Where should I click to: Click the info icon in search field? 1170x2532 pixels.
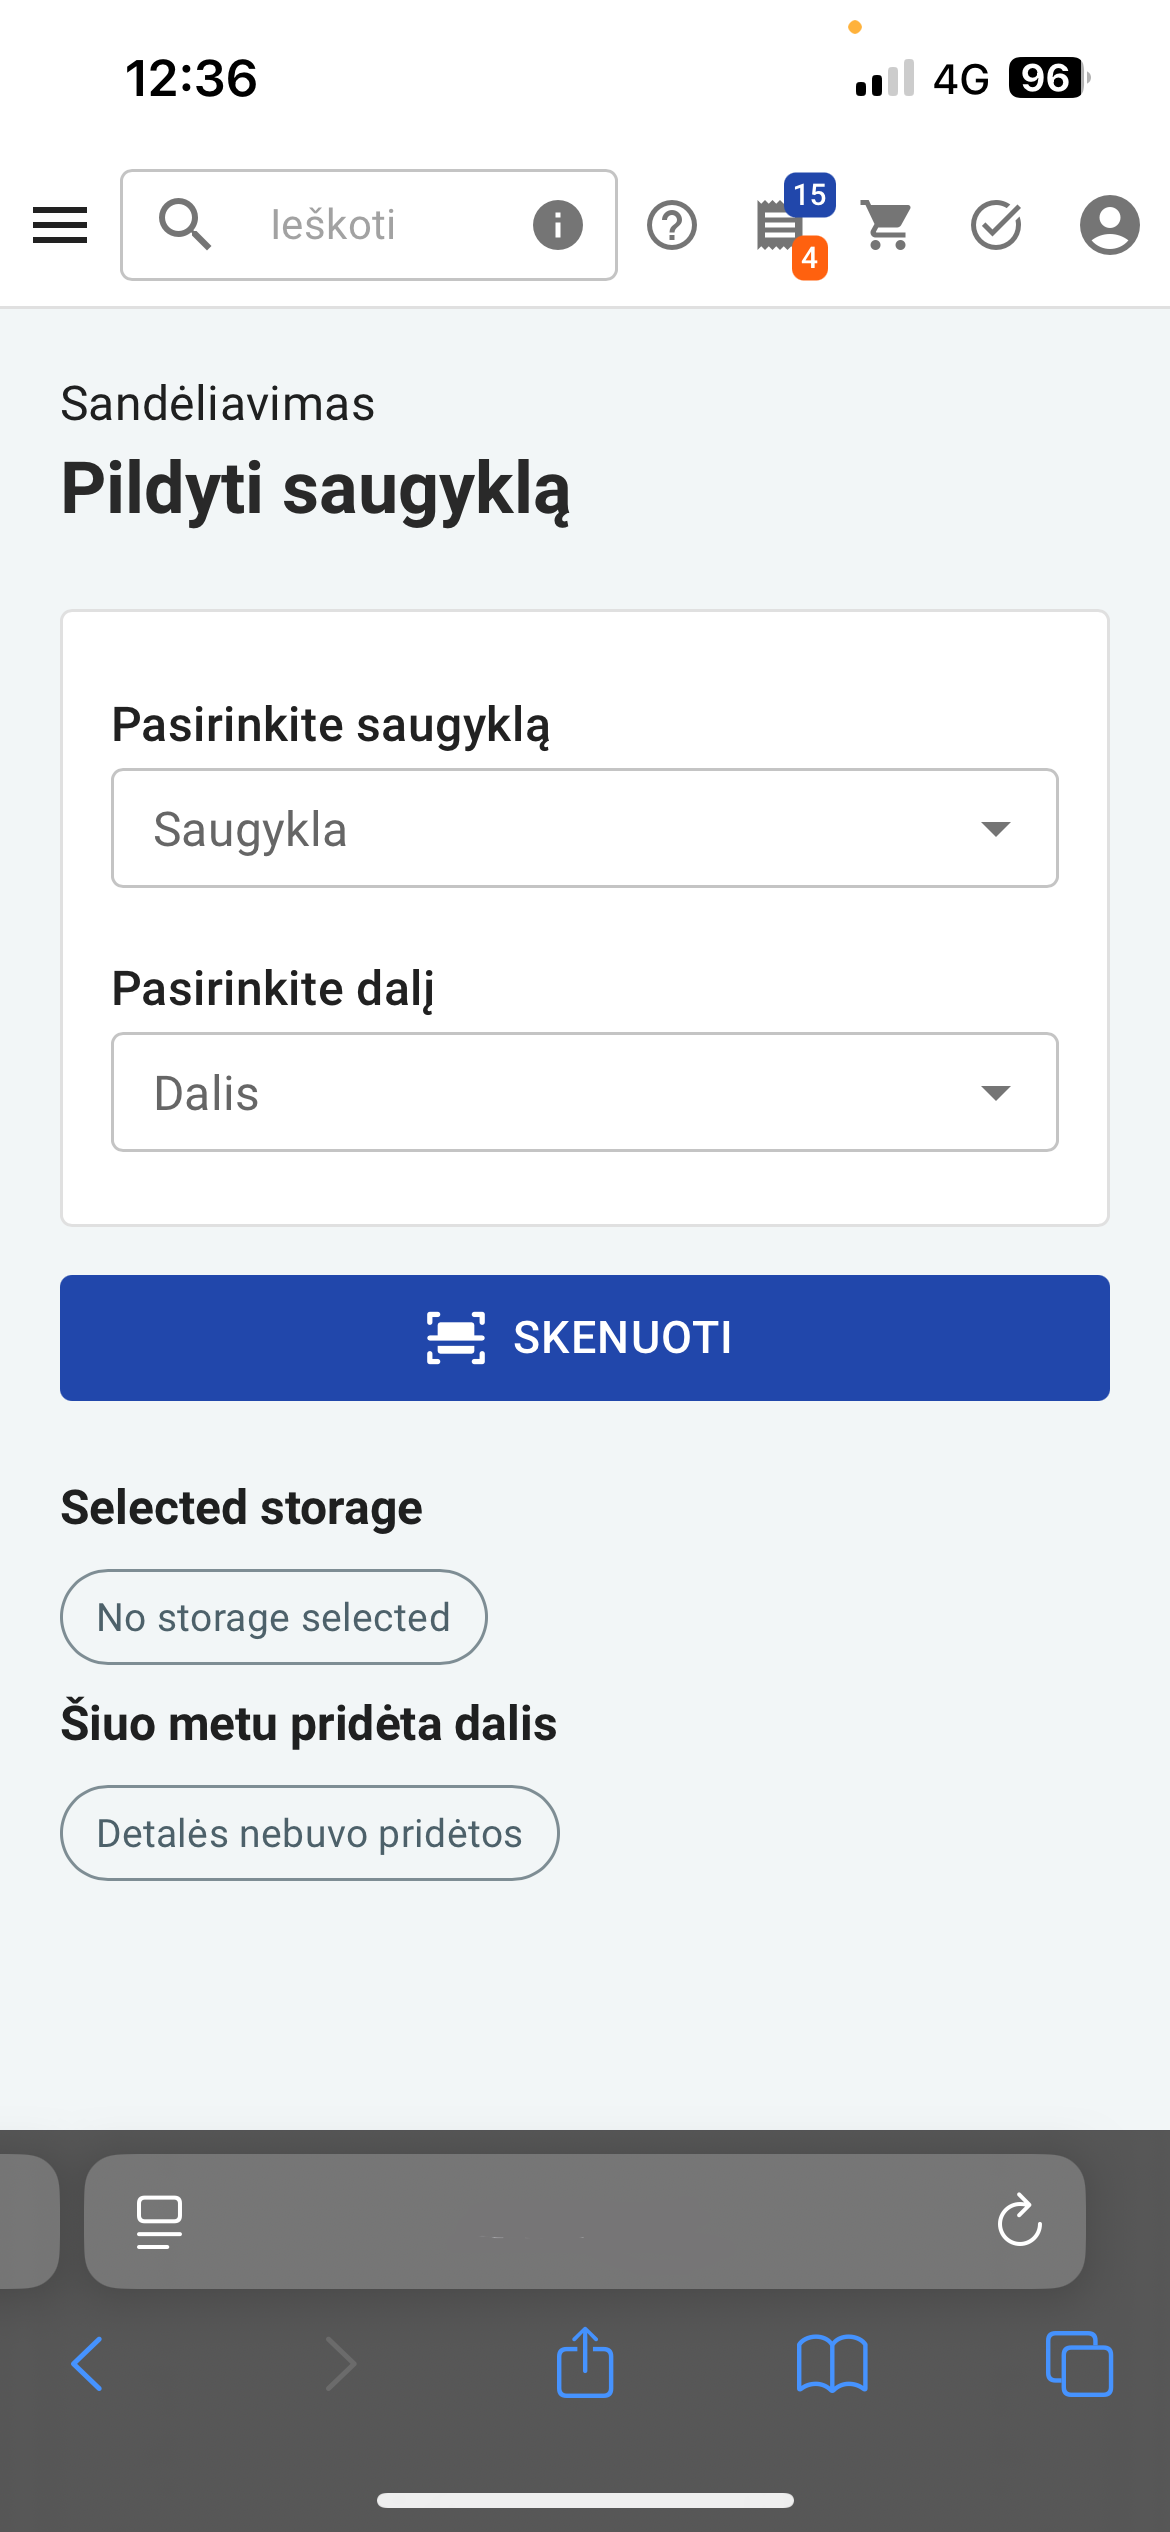558,225
